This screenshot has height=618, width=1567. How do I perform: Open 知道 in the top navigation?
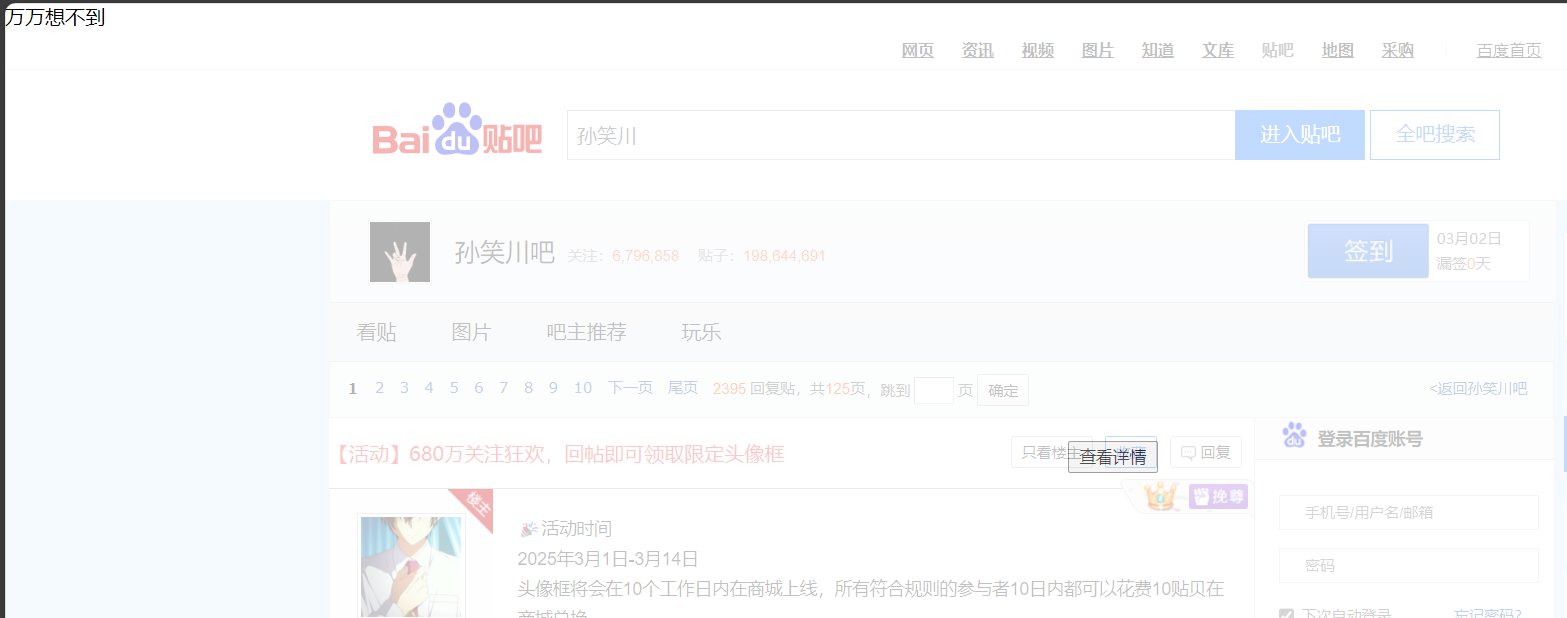point(1158,50)
